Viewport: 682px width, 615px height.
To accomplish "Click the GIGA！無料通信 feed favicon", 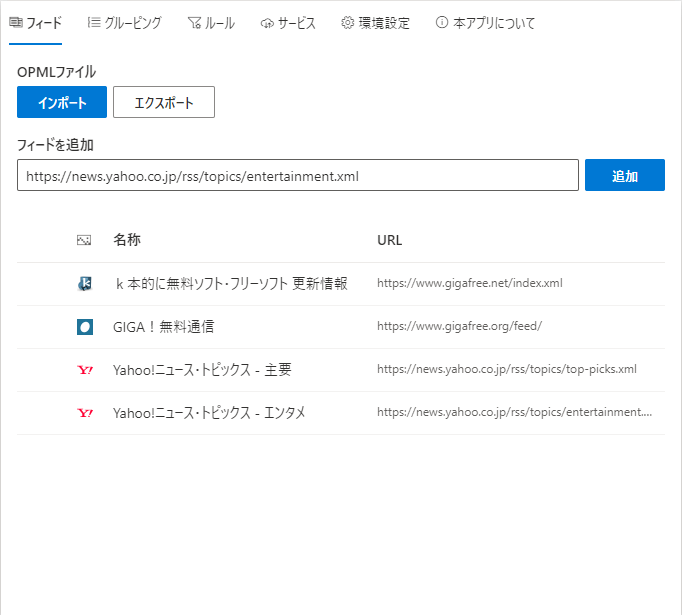I will pyautogui.click(x=85, y=327).
